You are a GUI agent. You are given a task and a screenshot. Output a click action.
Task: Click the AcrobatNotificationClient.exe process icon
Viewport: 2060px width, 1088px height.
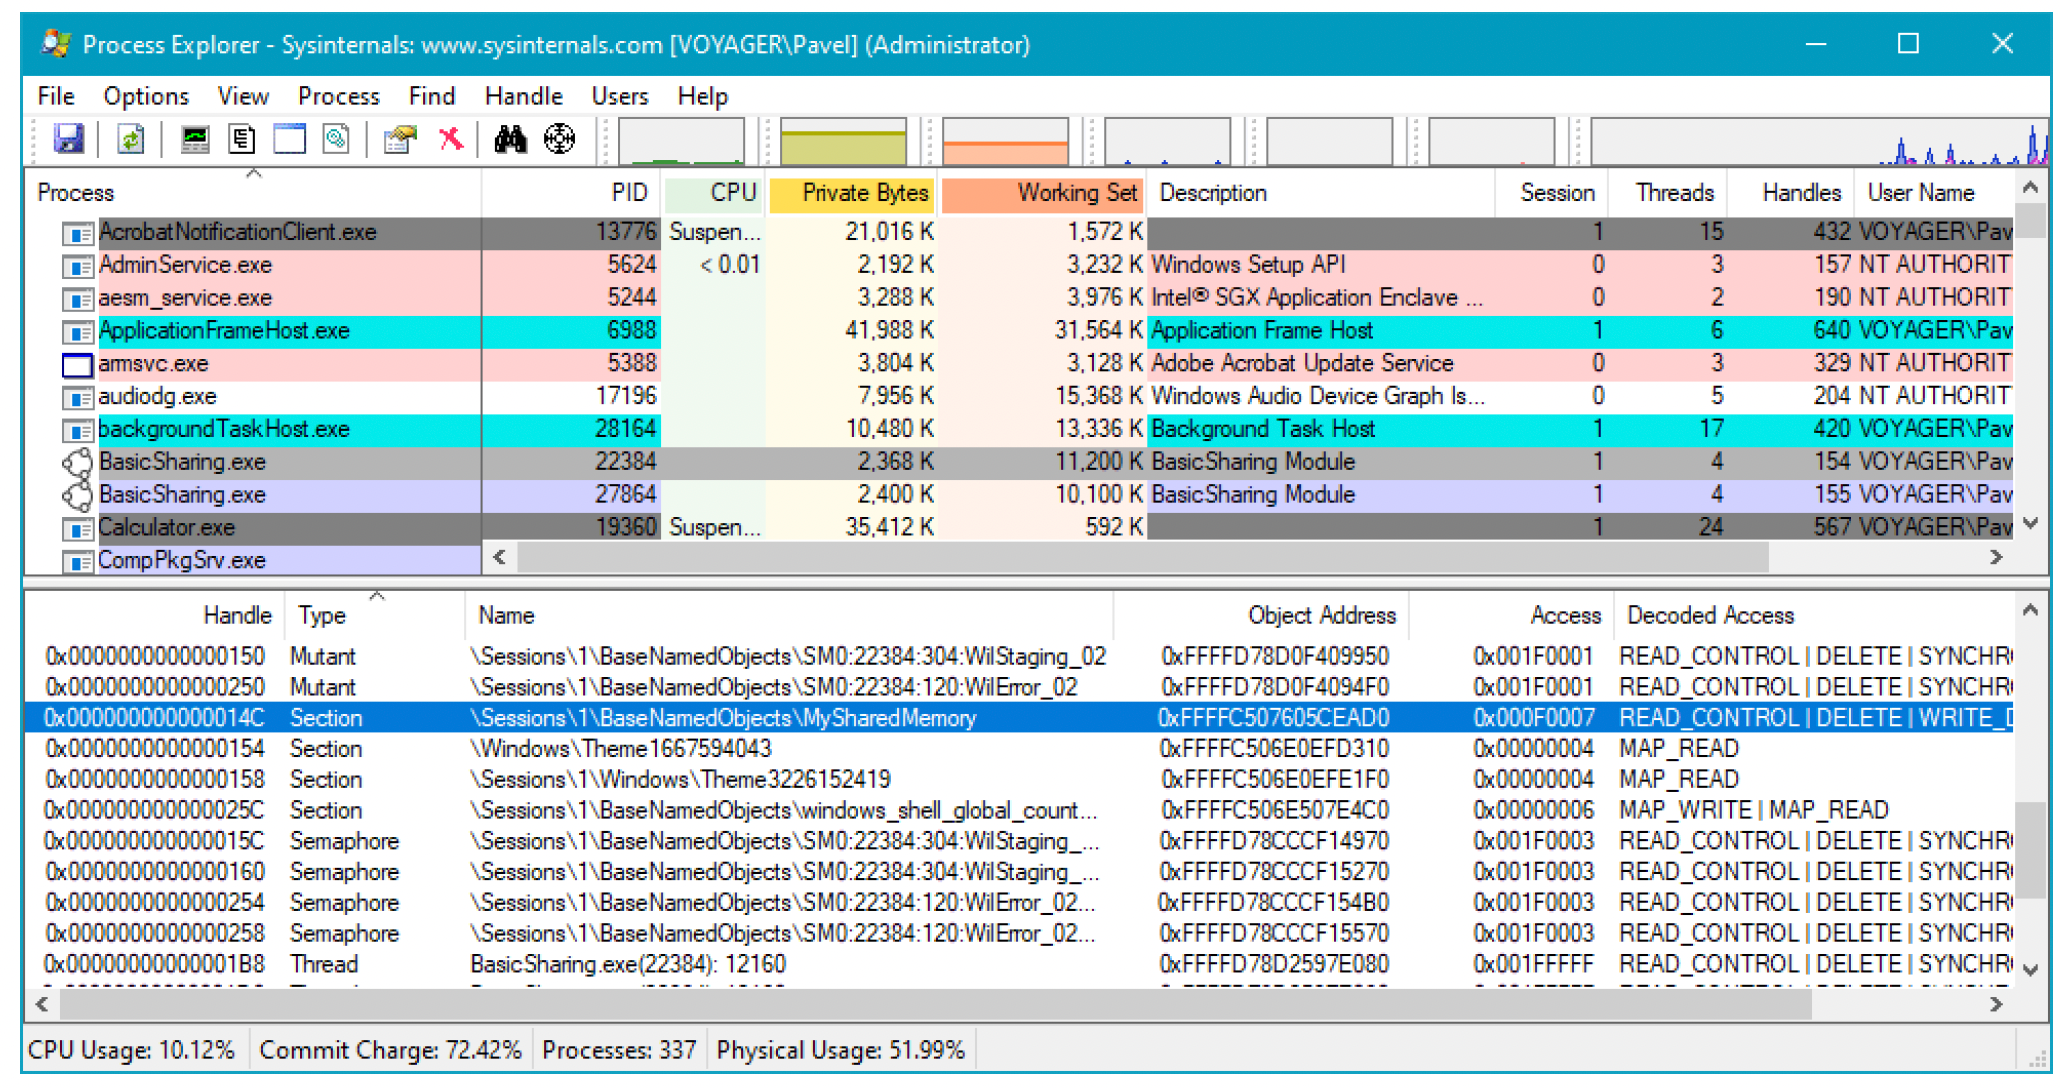[77, 233]
